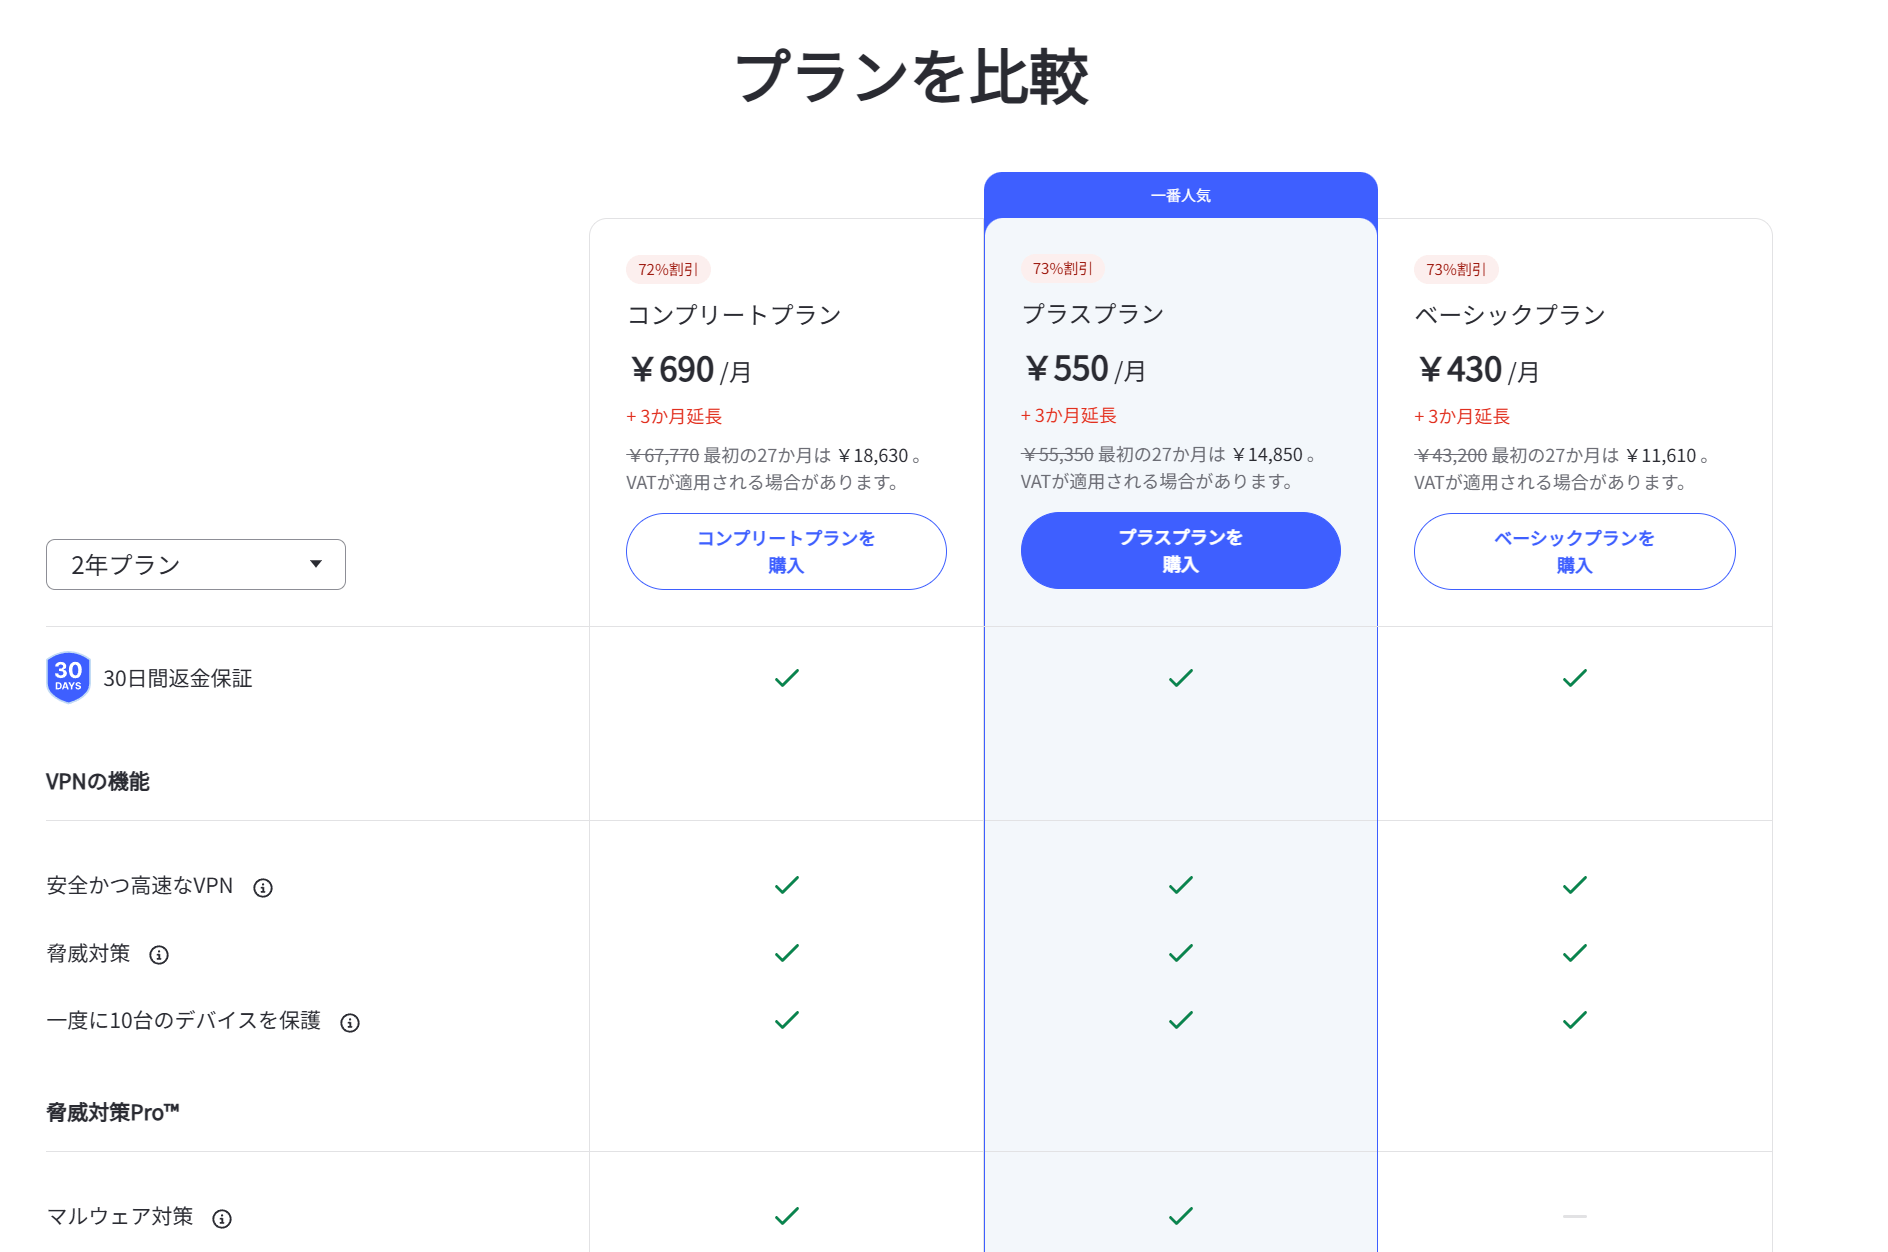The image size is (1888, 1252).
Task: Click the 73%割引 badge on プラスプラン
Action: click(x=1062, y=269)
